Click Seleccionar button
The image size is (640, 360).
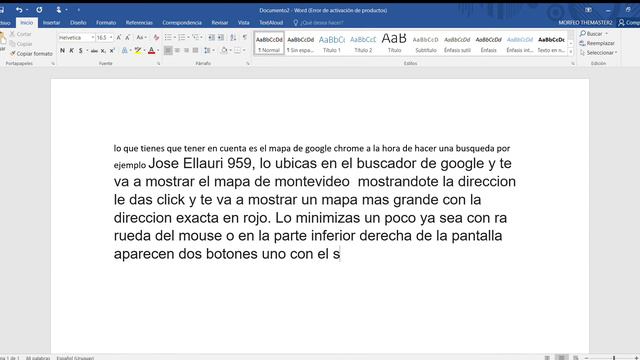click(x=598, y=53)
